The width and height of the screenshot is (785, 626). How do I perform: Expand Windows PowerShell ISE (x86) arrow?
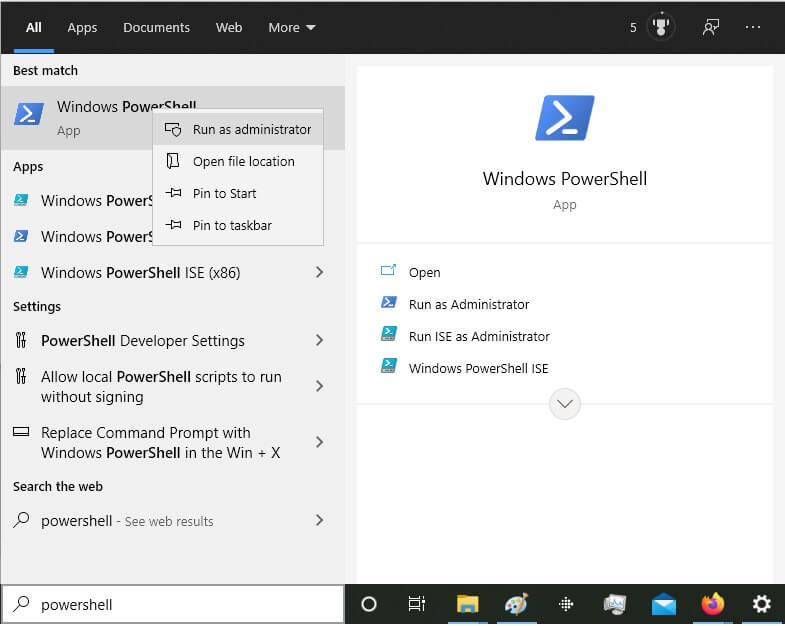[319, 273]
